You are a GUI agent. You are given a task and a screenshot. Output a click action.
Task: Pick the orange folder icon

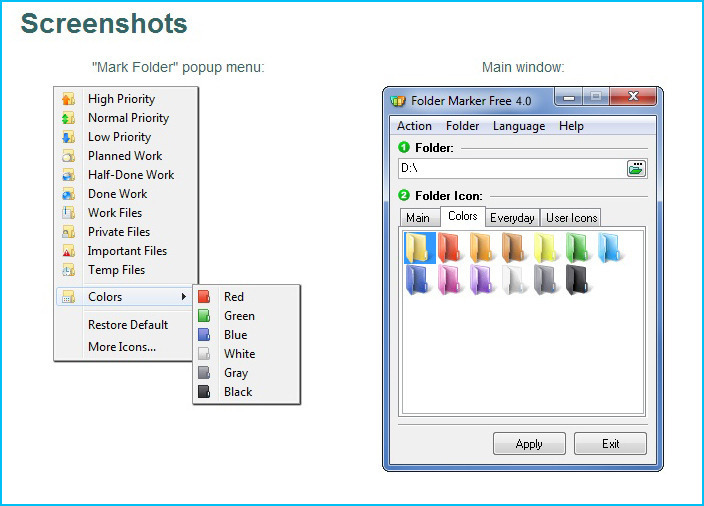pyautogui.click(x=483, y=248)
